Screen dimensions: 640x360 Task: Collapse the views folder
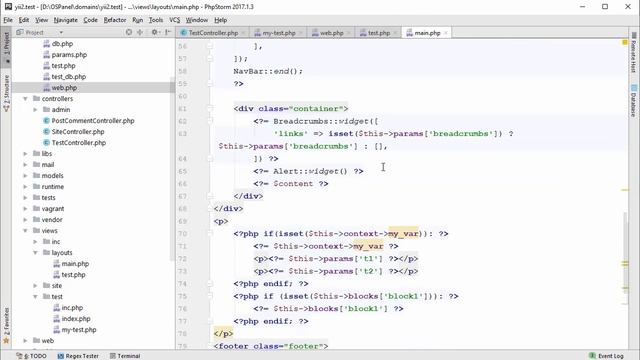tap(25, 231)
